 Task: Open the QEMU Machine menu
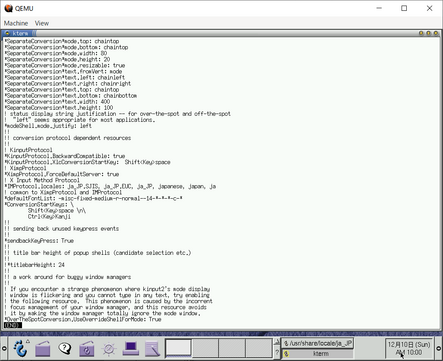pyautogui.click(x=16, y=23)
